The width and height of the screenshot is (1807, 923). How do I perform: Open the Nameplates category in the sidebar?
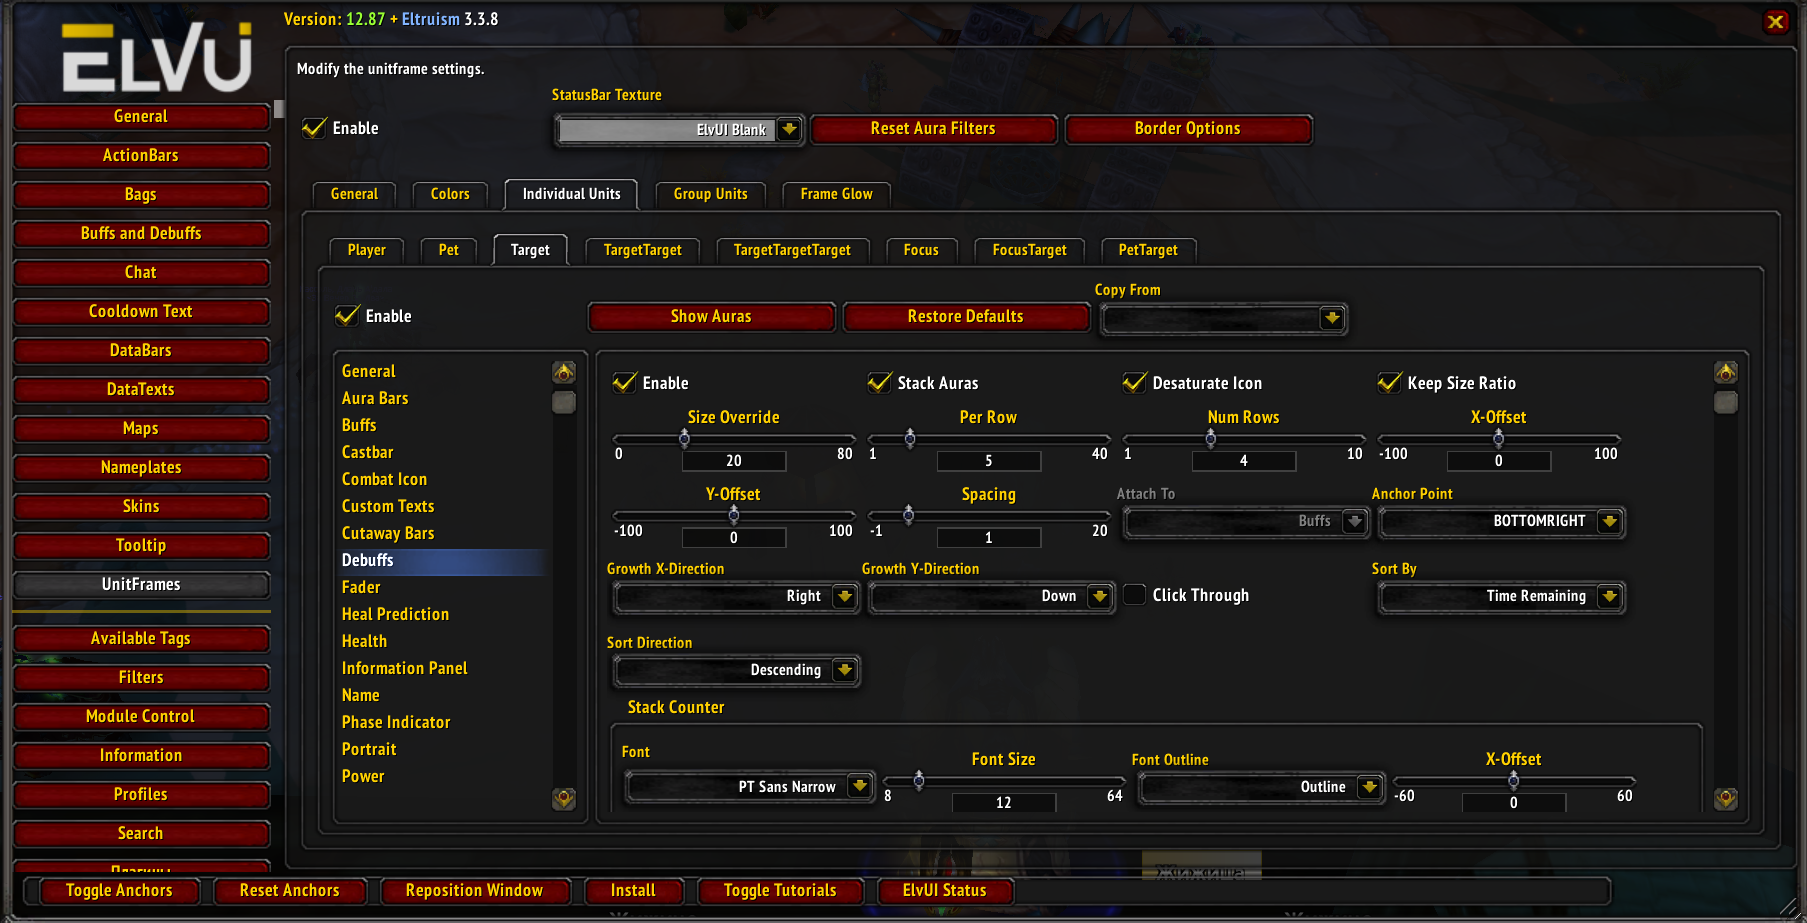point(140,467)
